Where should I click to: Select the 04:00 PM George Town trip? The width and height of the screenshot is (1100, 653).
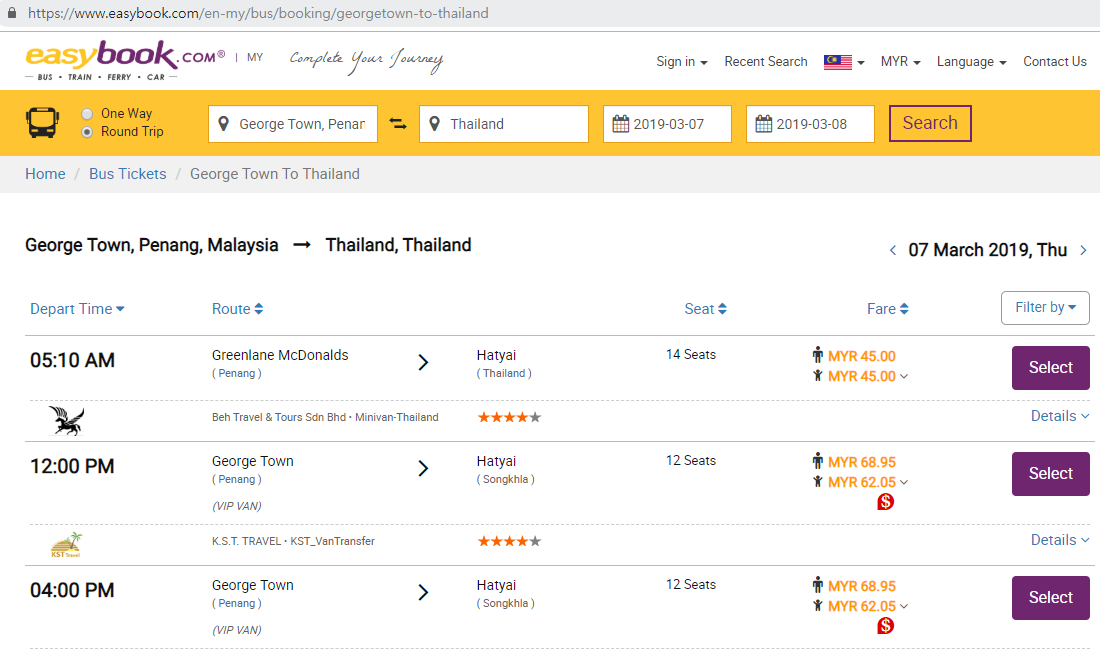pyautogui.click(x=1050, y=598)
